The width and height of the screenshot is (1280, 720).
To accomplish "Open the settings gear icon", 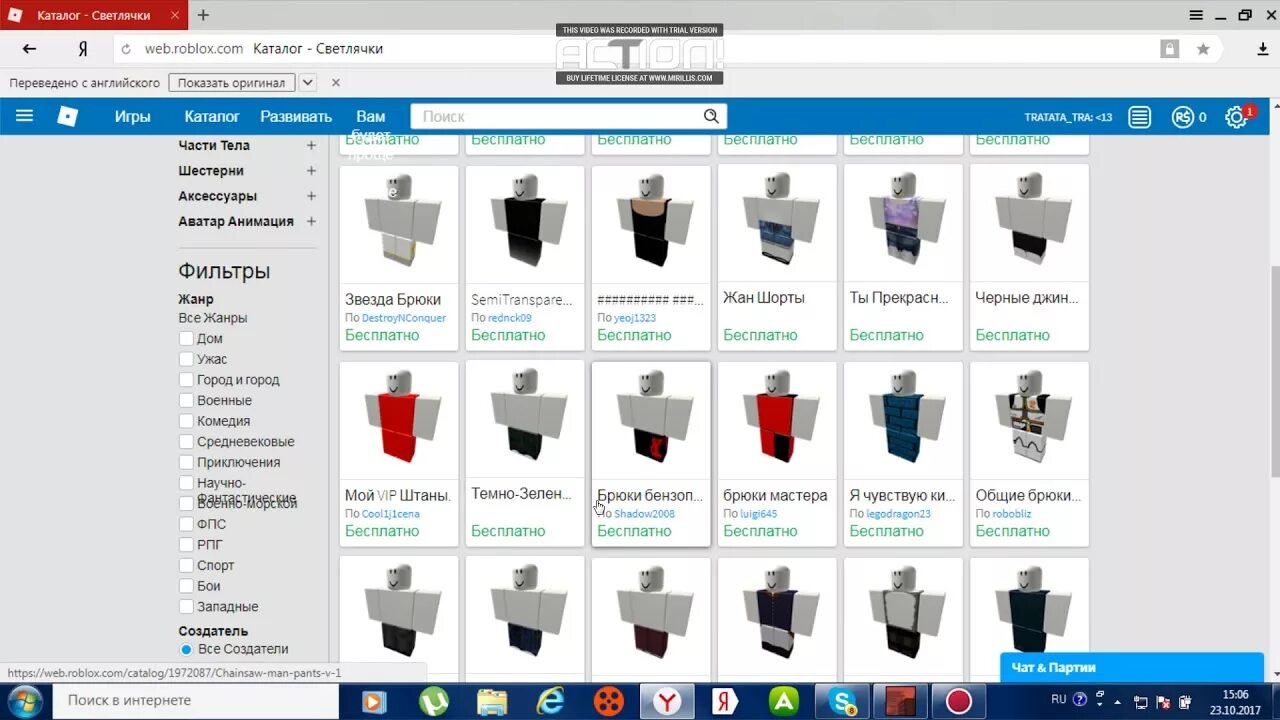I will [x=1236, y=117].
